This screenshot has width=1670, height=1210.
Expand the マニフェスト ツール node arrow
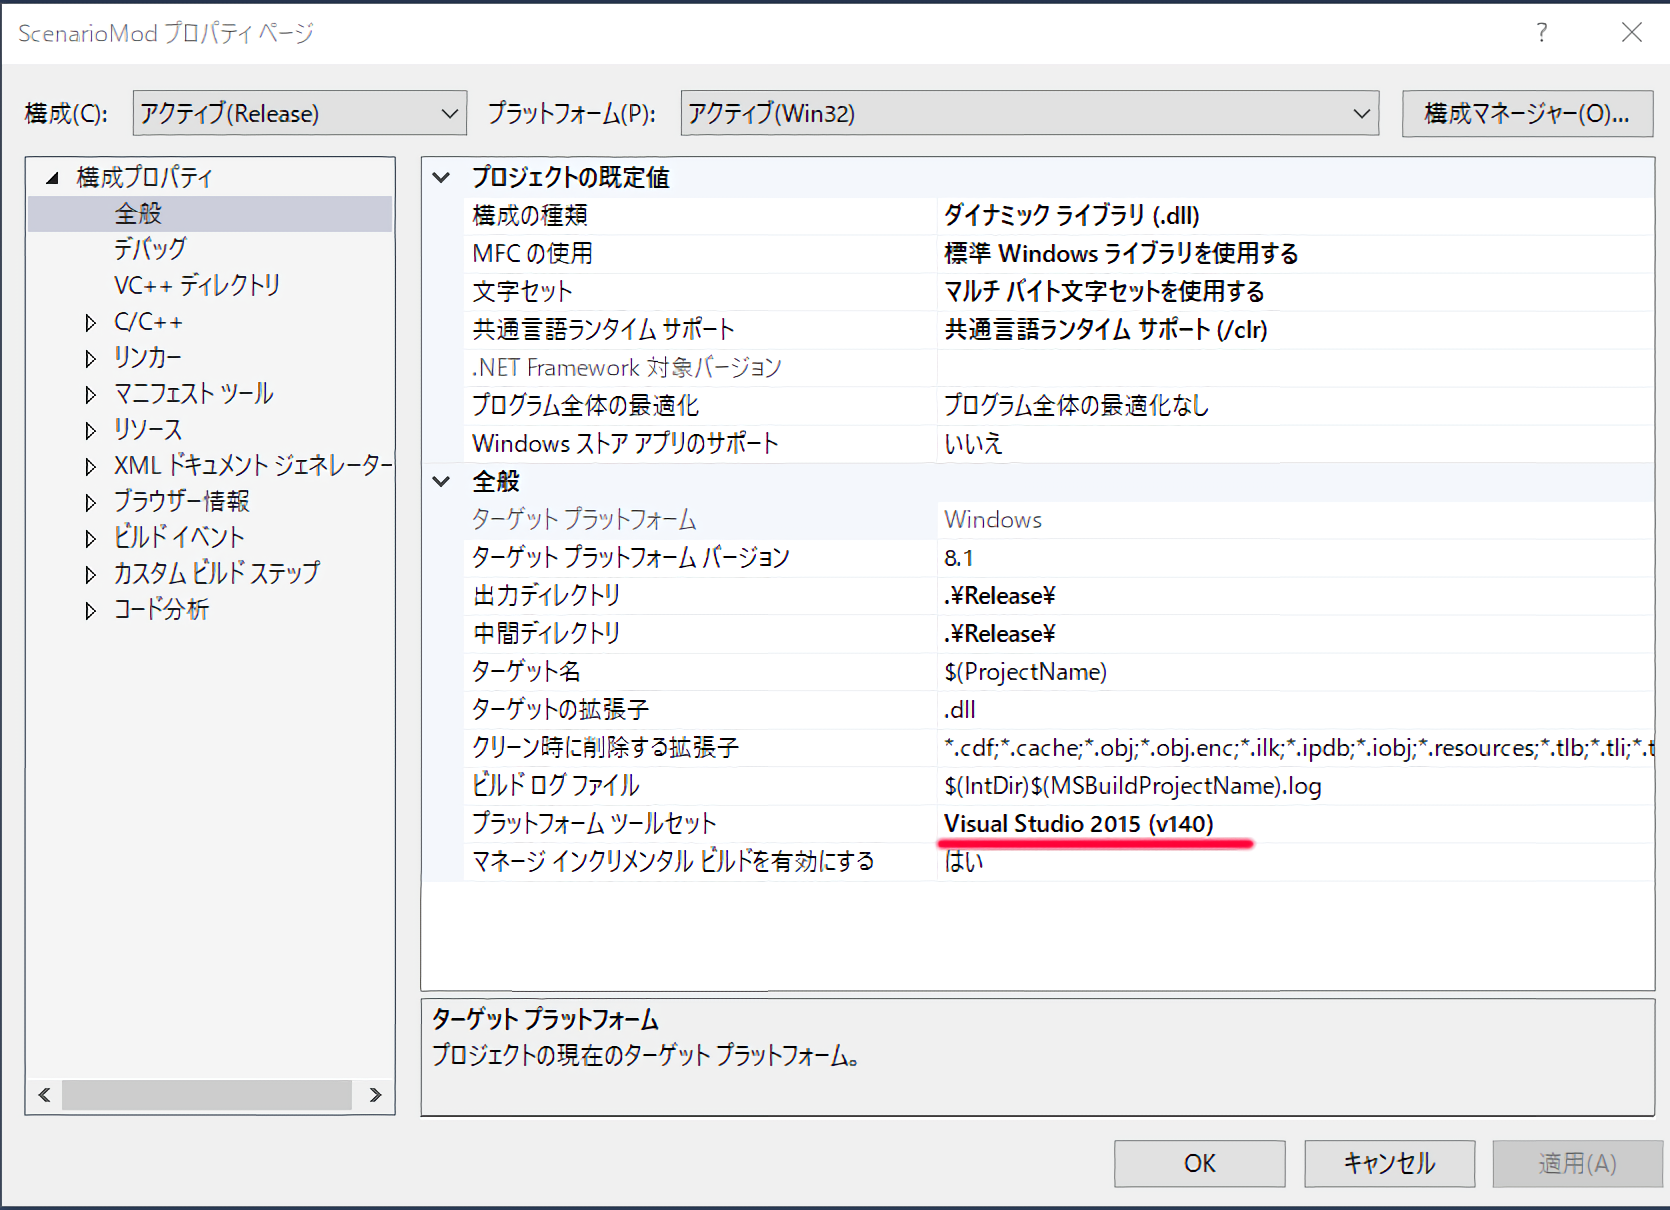[x=91, y=394]
